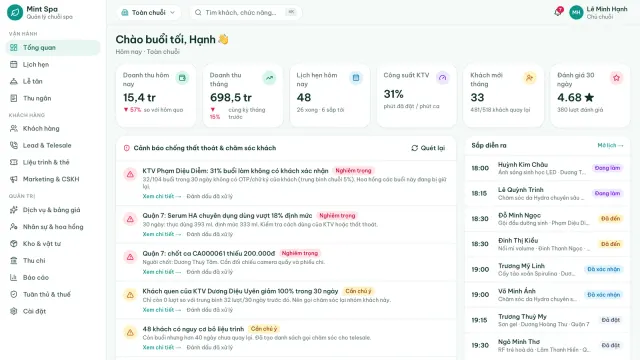The image size is (640, 360).
Task: Click the 698,5 tr monthly revenue value
Action: pyautogui.click(x=231, y=98)
